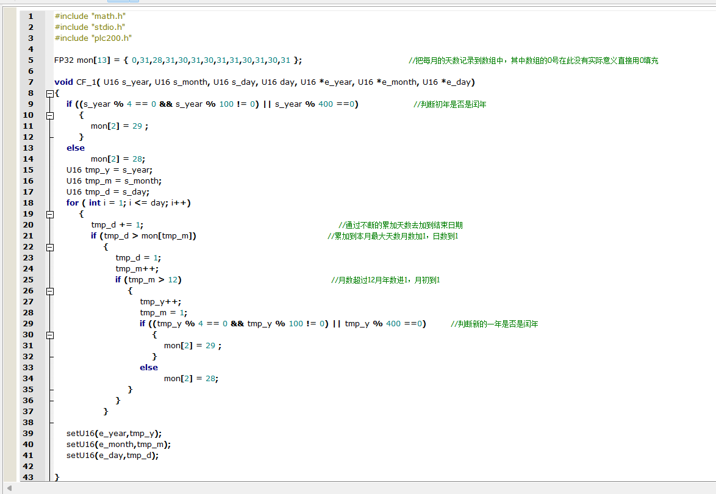Select line number 29 in the gutter
Image resolution: width=716 pixels, height=494 pixels.
[28, 324]
